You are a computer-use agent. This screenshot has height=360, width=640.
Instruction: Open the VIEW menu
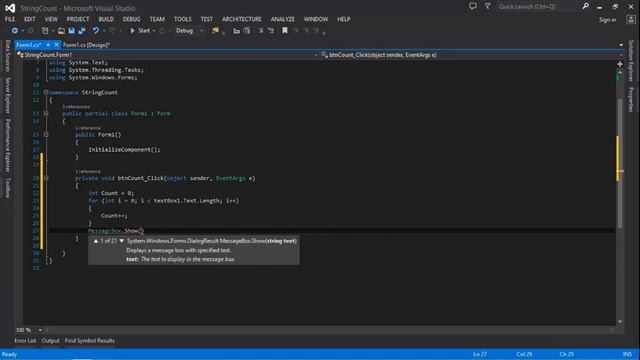point(51,19)
